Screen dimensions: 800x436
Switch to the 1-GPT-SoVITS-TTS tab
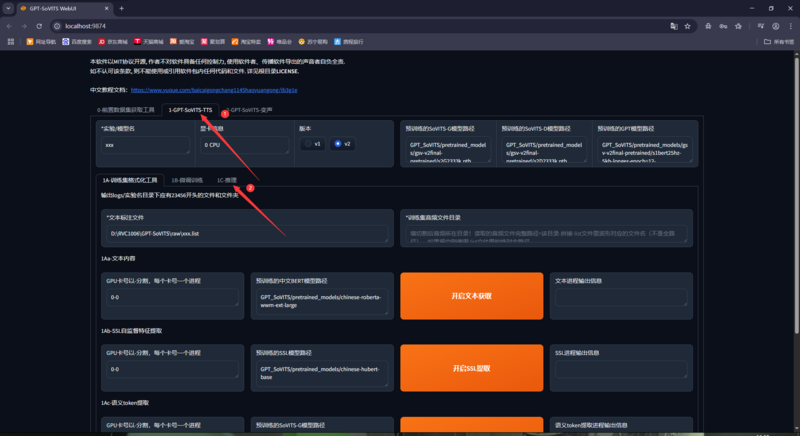(x=189, y=110)
